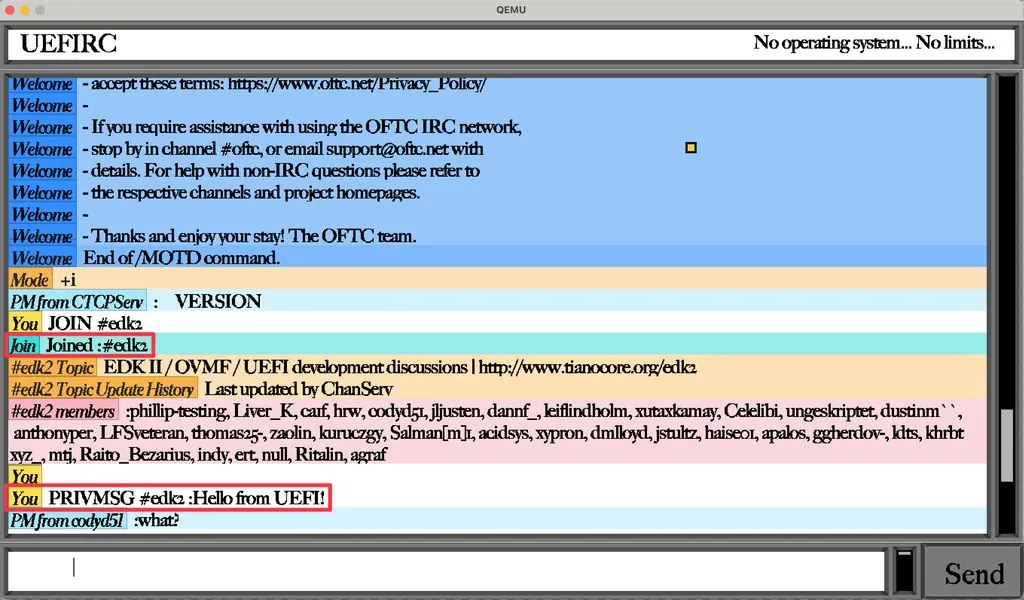Image resolution: width=1024 pixels, height=600 pixels.
Task: Focus the message input field
Action: coord(446,570)
